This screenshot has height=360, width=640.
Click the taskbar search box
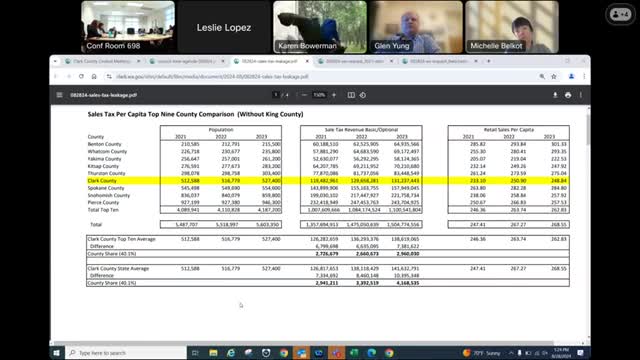(126, 353)
